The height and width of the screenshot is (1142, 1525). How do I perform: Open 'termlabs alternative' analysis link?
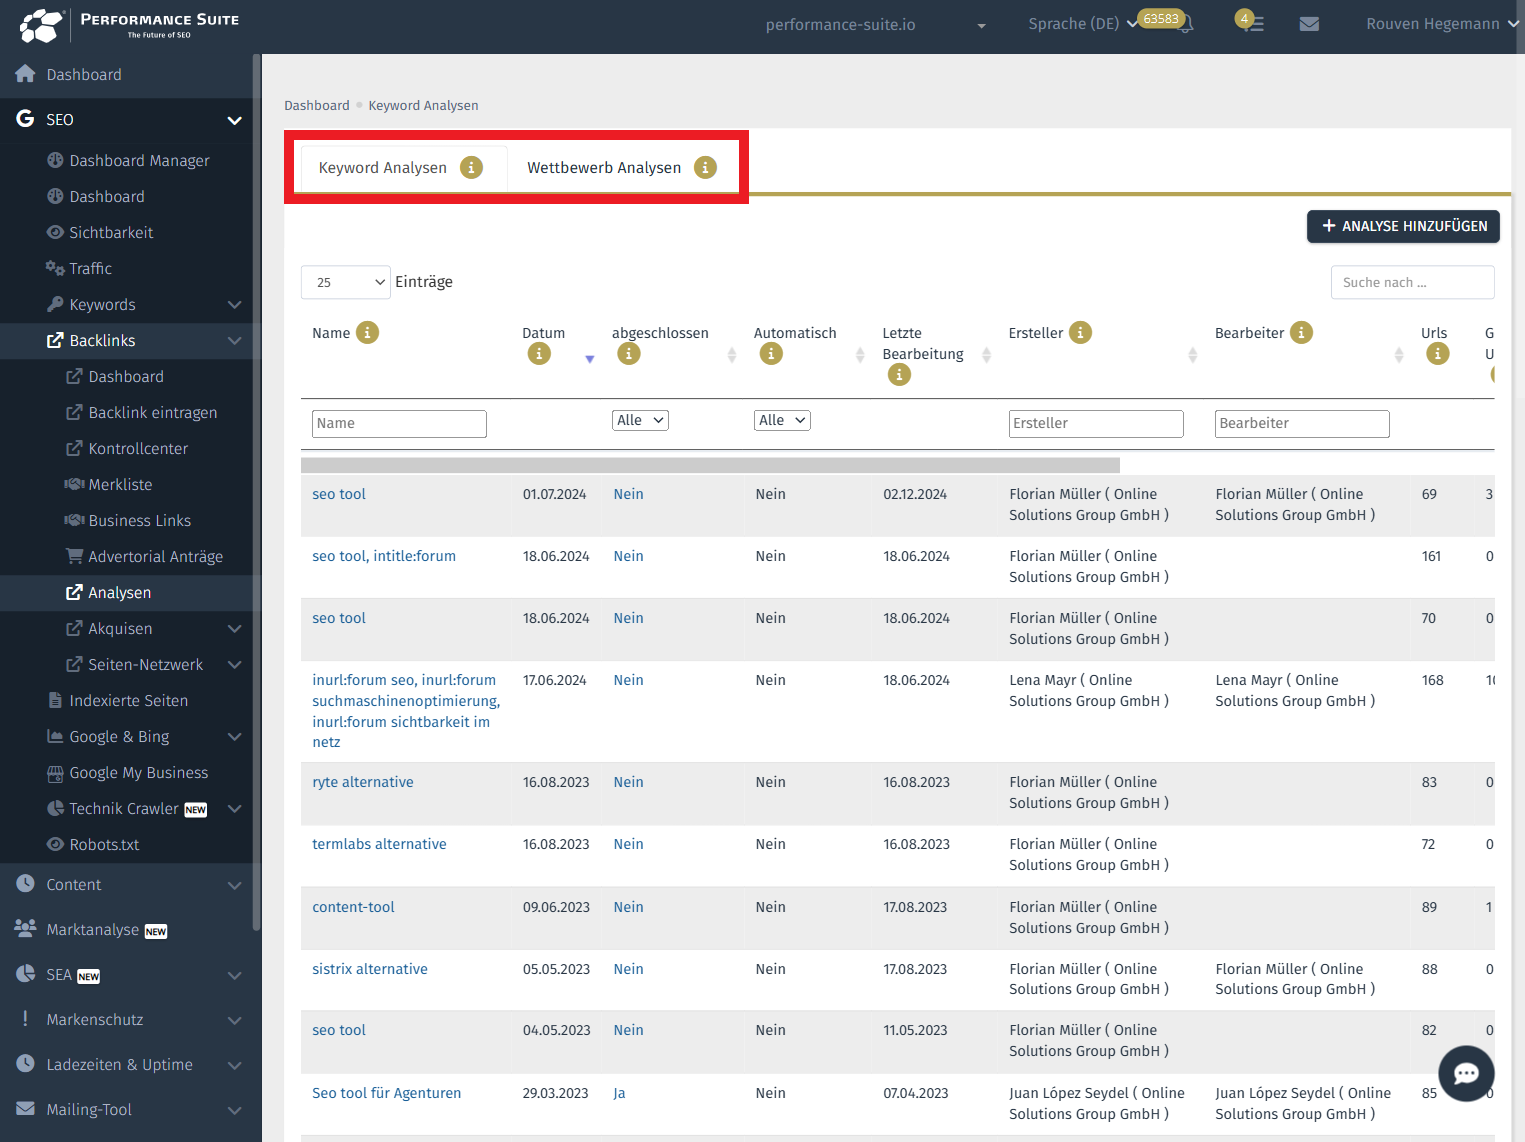point(379,845)
